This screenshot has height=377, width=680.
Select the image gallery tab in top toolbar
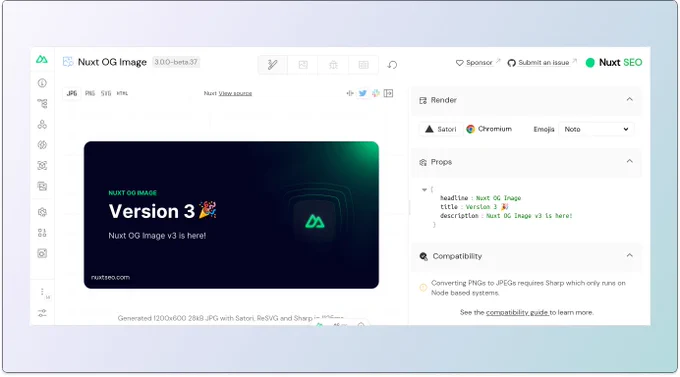(x=303, y=65)
